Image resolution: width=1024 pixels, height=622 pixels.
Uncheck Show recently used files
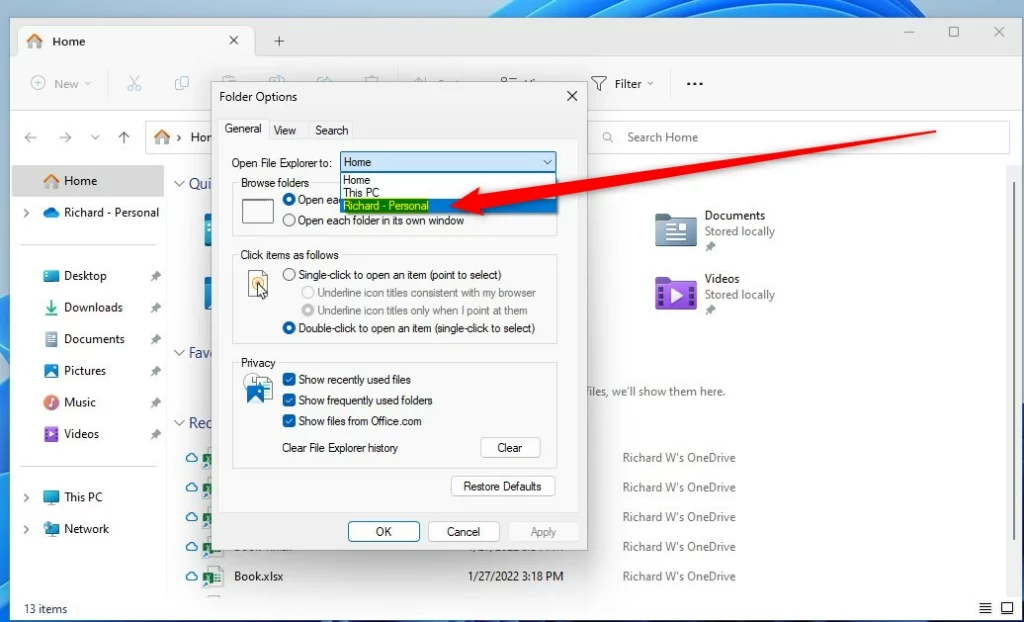(x=287, y=379)
